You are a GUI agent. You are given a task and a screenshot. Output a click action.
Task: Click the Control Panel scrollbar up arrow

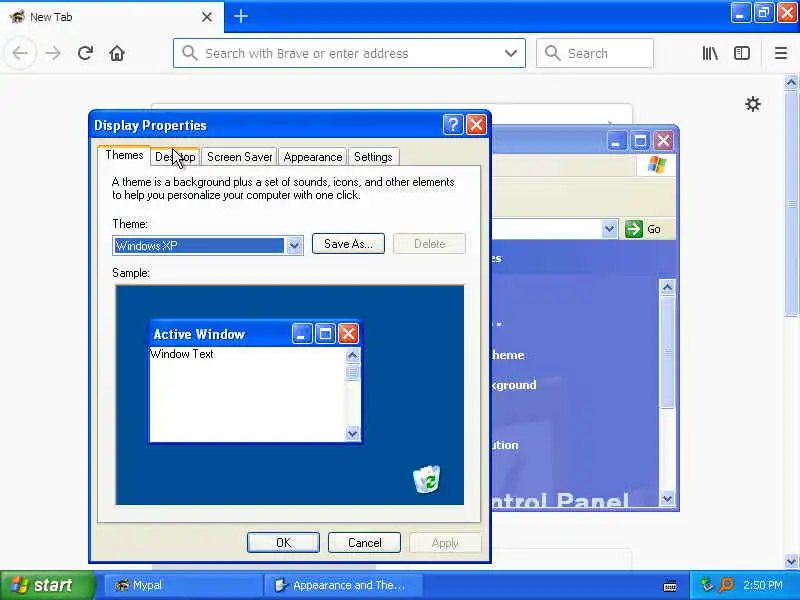(667, 287)
